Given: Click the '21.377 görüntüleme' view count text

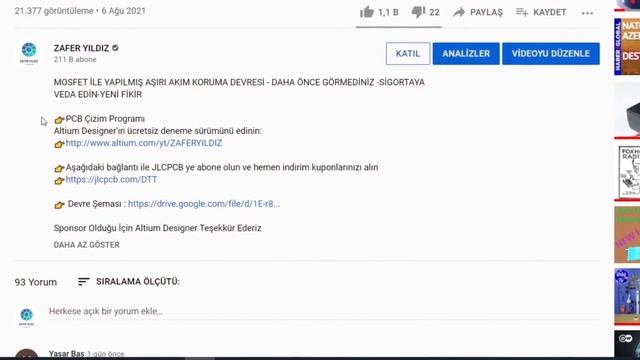Looking at the screenshot, I should point(53,11).
